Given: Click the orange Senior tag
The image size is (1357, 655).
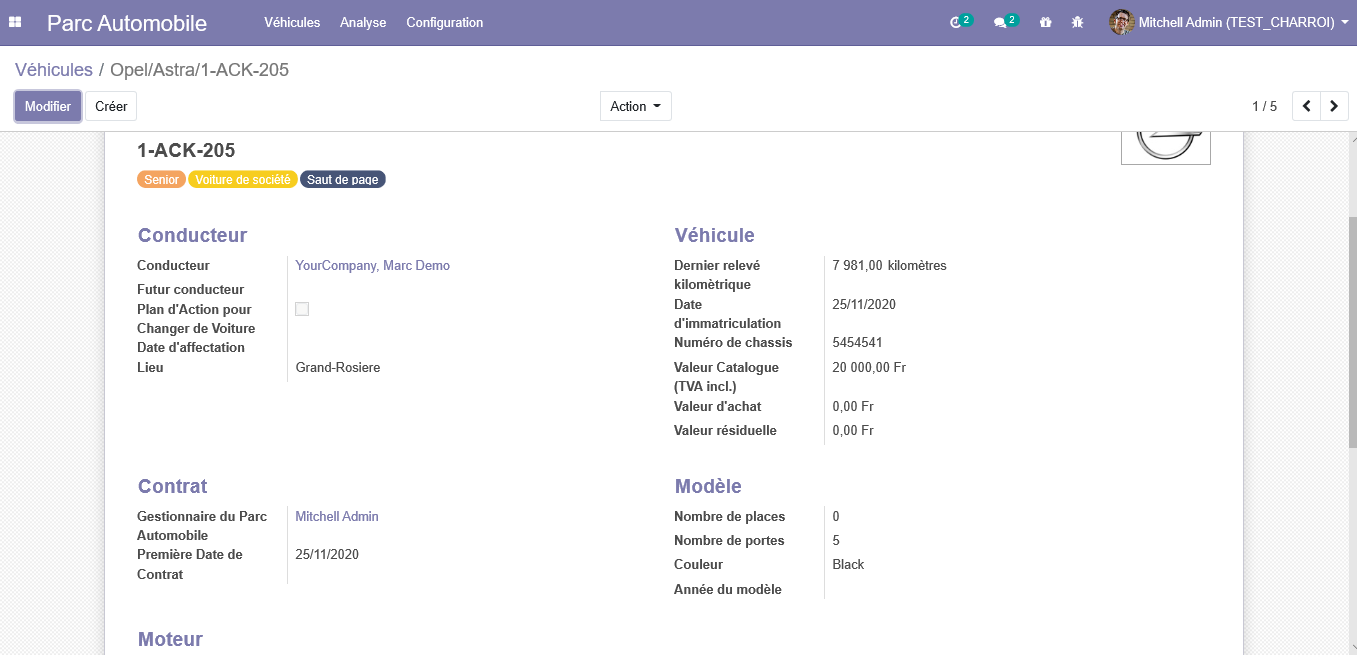Looking at the screenshot, I should point(161,180).
